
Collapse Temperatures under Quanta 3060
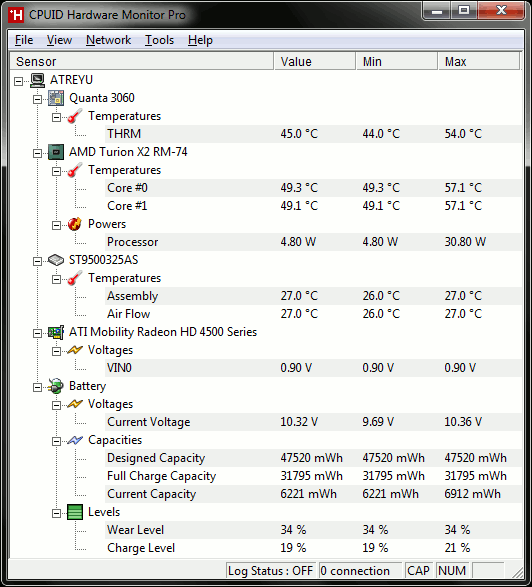[56, 117]
